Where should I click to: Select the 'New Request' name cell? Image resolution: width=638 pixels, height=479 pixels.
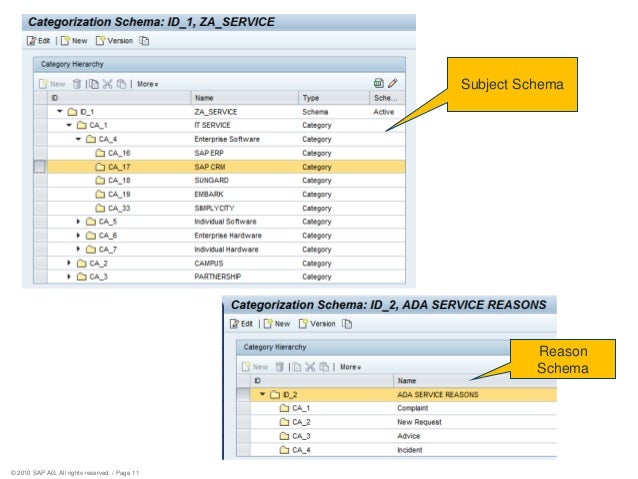(x=419, y=422)
